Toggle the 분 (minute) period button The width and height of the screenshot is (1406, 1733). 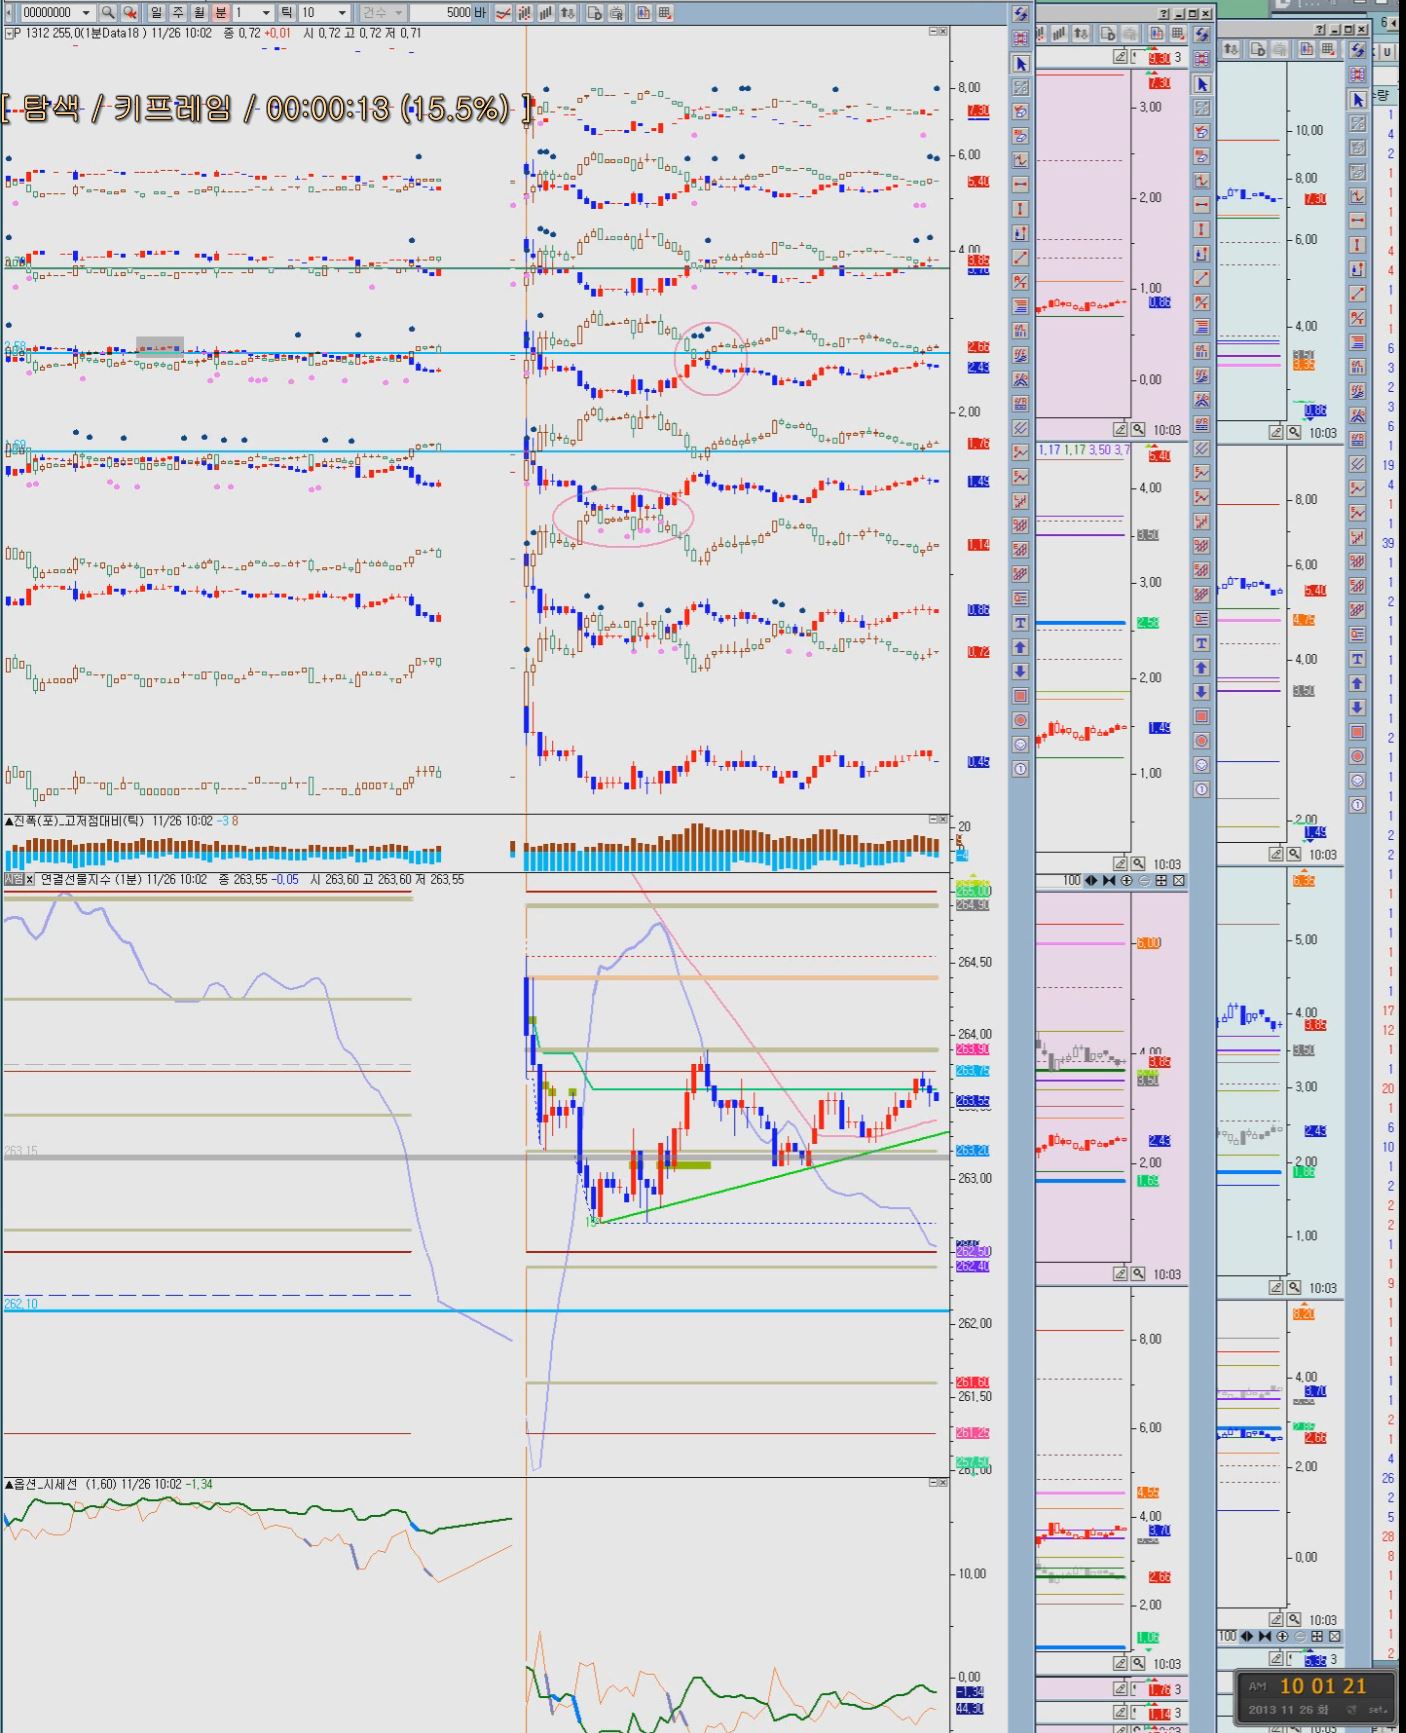pos(220,13)
